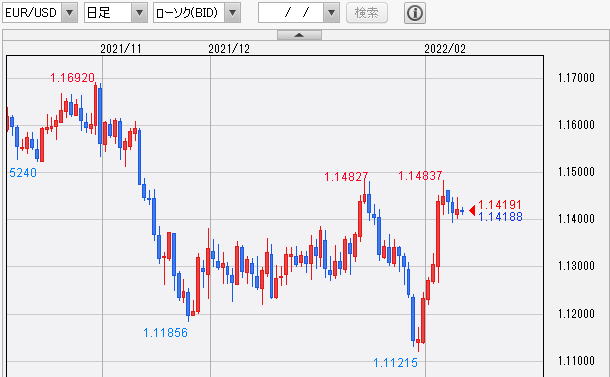Image resolution: width=610 pixels, height=377 pixels.
Task: Click the 1.12000 price axis label
Action: point(576,314)
